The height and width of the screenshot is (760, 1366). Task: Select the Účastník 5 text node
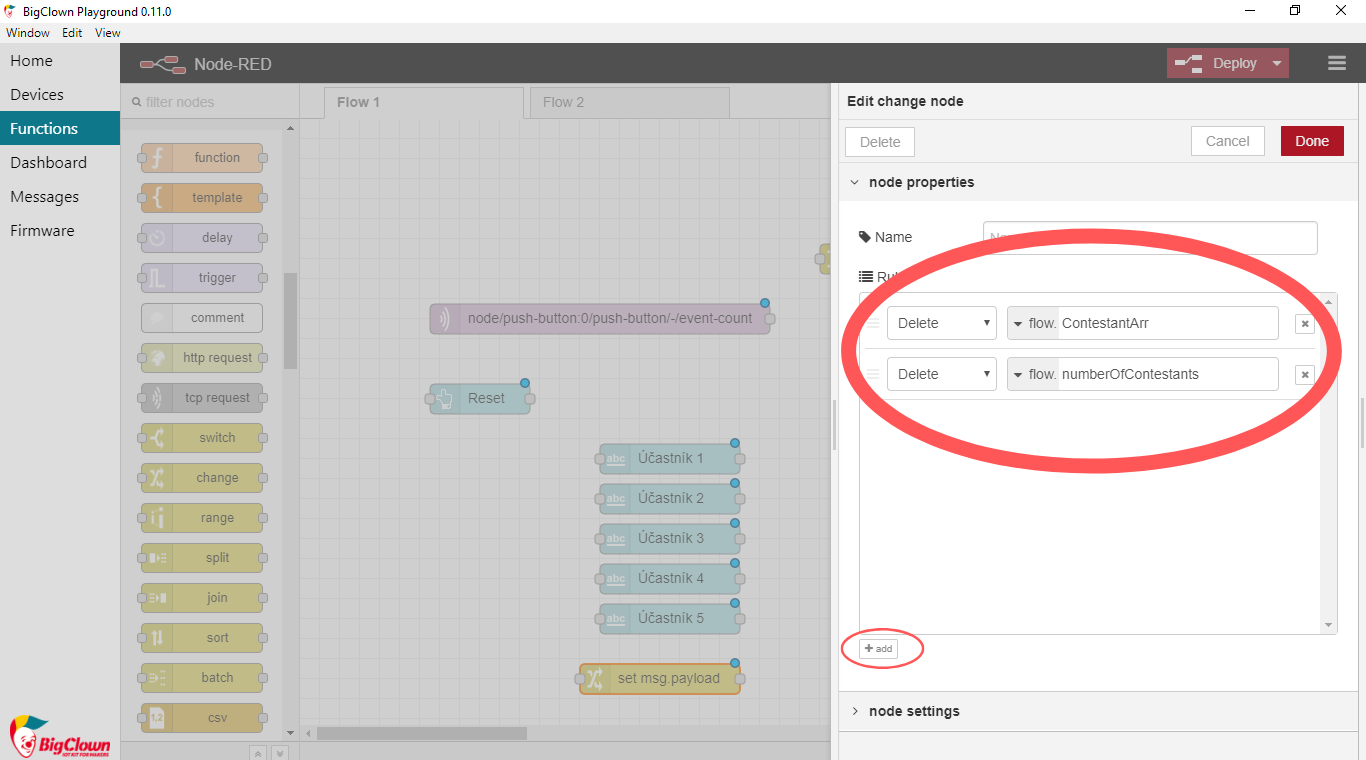tap(670, 619)
